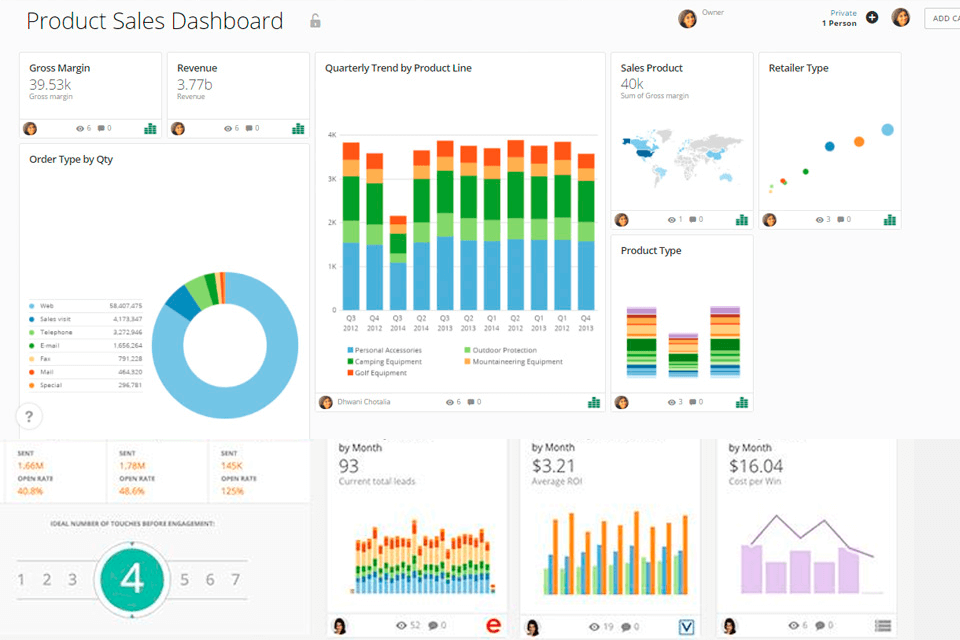Click the Owner avatar at the top
The width and height of the screenshot is (960, 640).
(x=687, y=18)
